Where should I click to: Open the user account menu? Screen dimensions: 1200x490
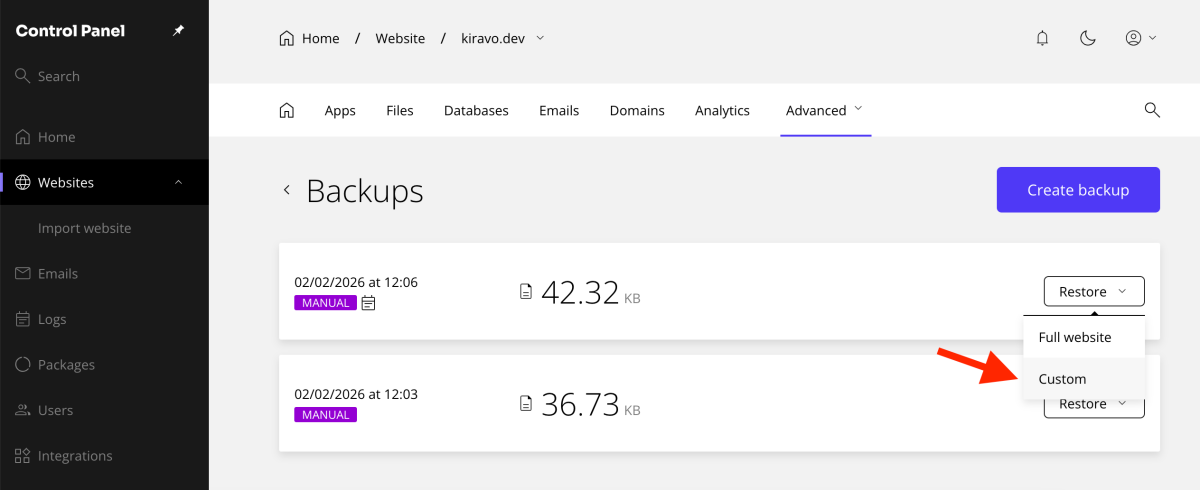[x=1140, y=38]
